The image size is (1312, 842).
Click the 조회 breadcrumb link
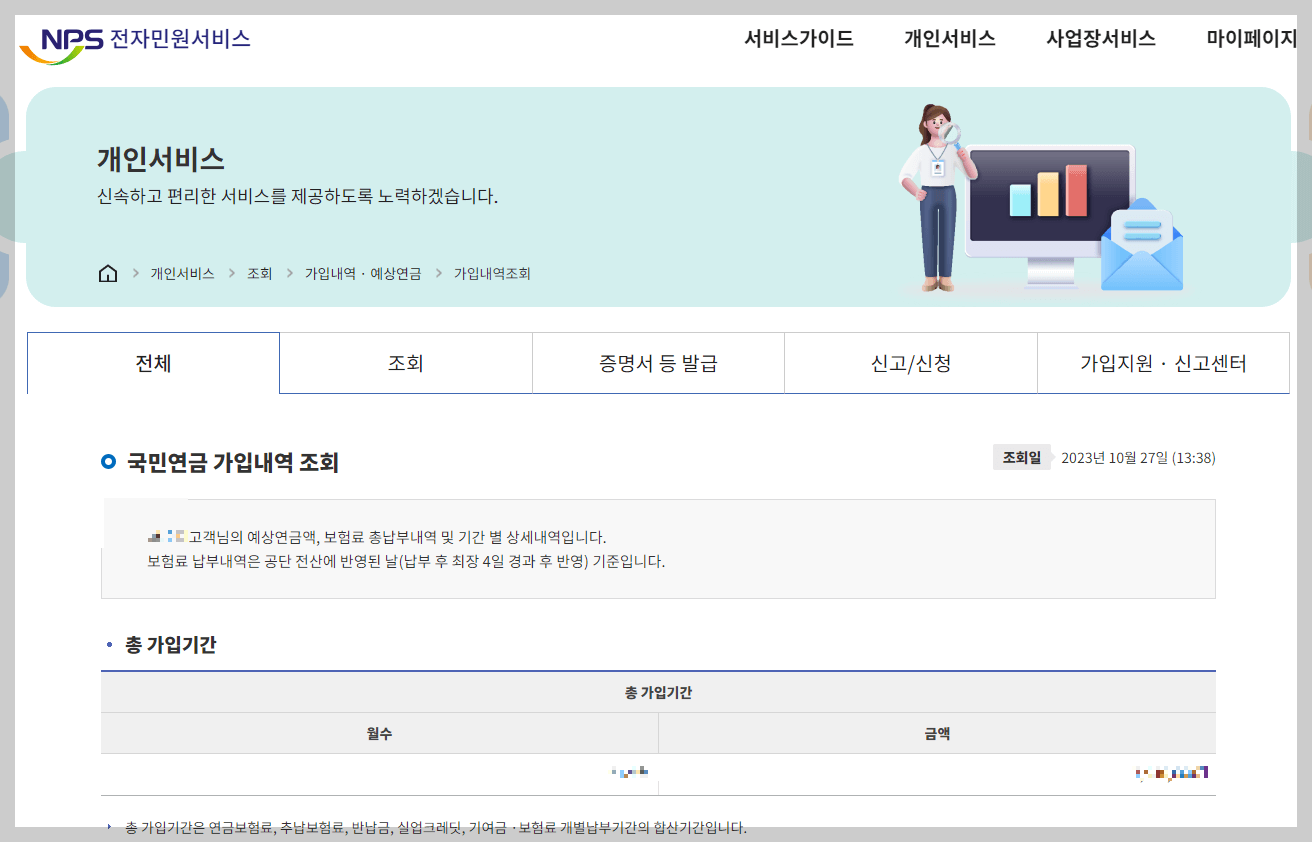pyautogui.click(x=259, y=272)
